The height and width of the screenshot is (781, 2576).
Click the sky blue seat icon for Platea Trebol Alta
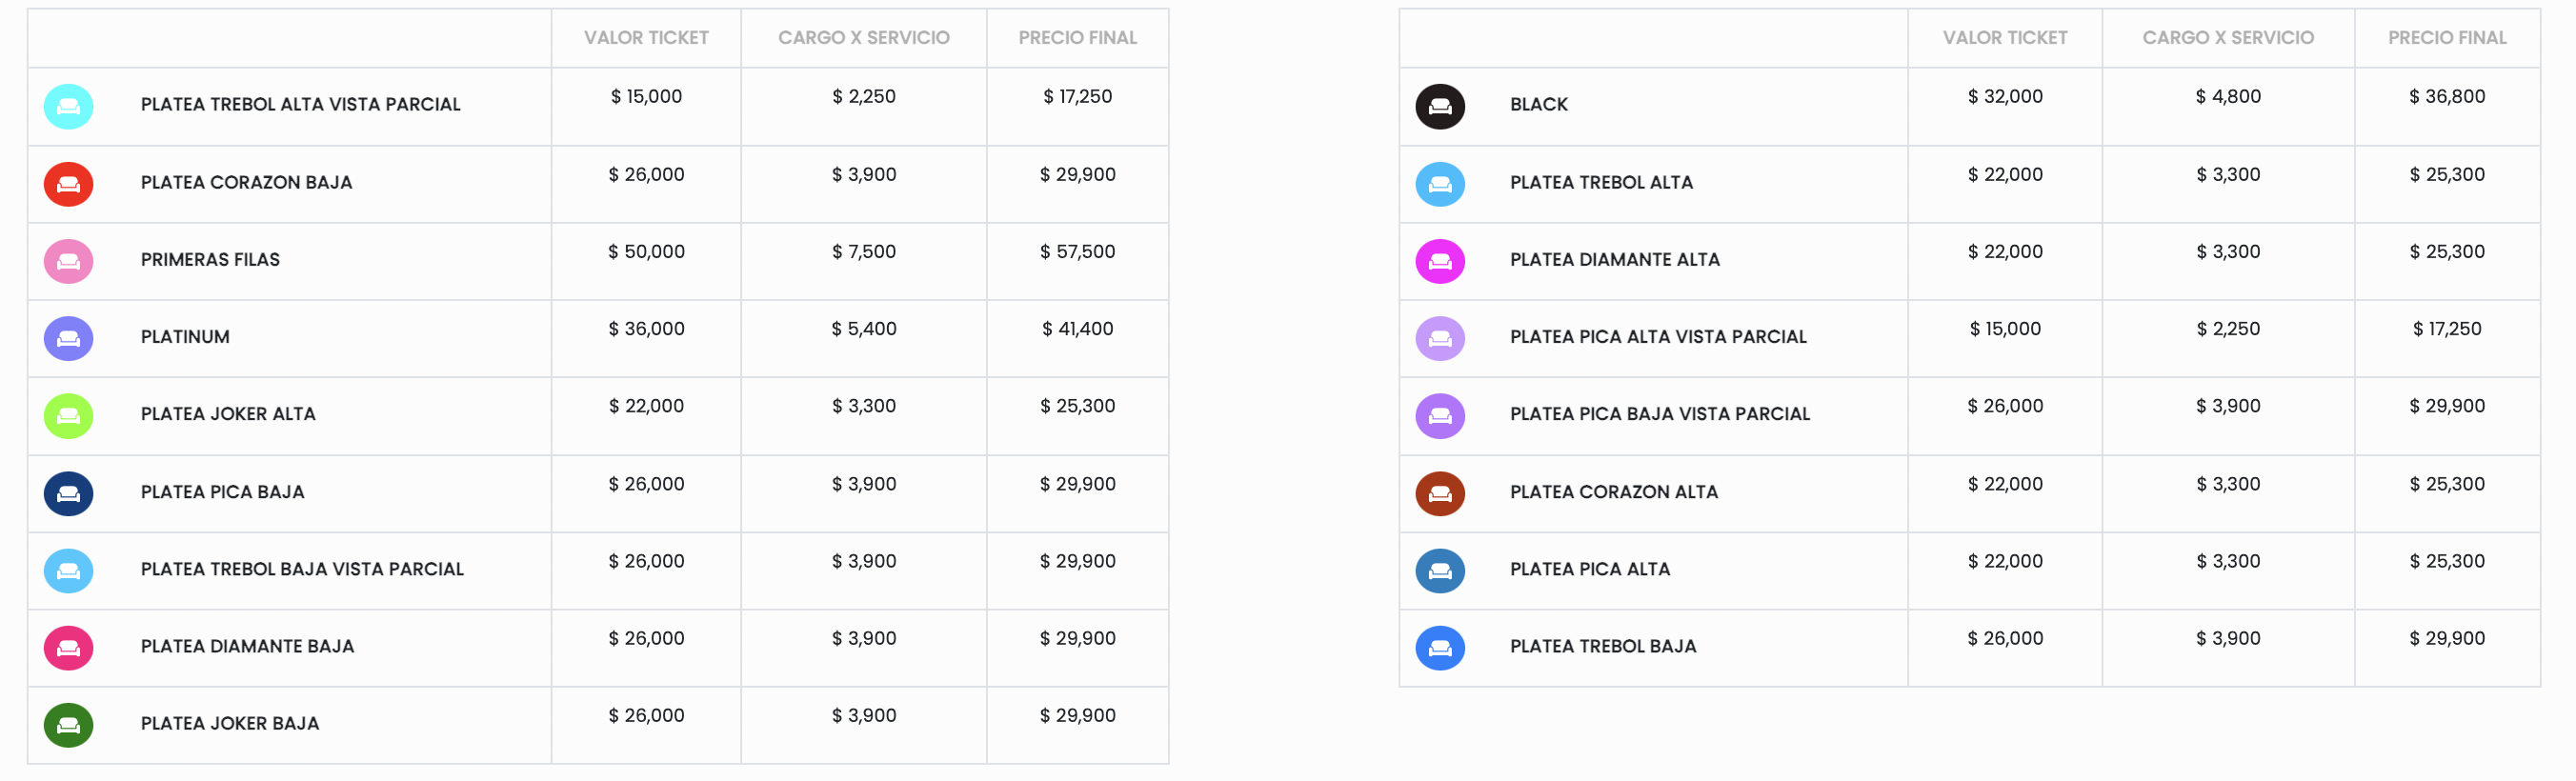tap(1440, 184)
